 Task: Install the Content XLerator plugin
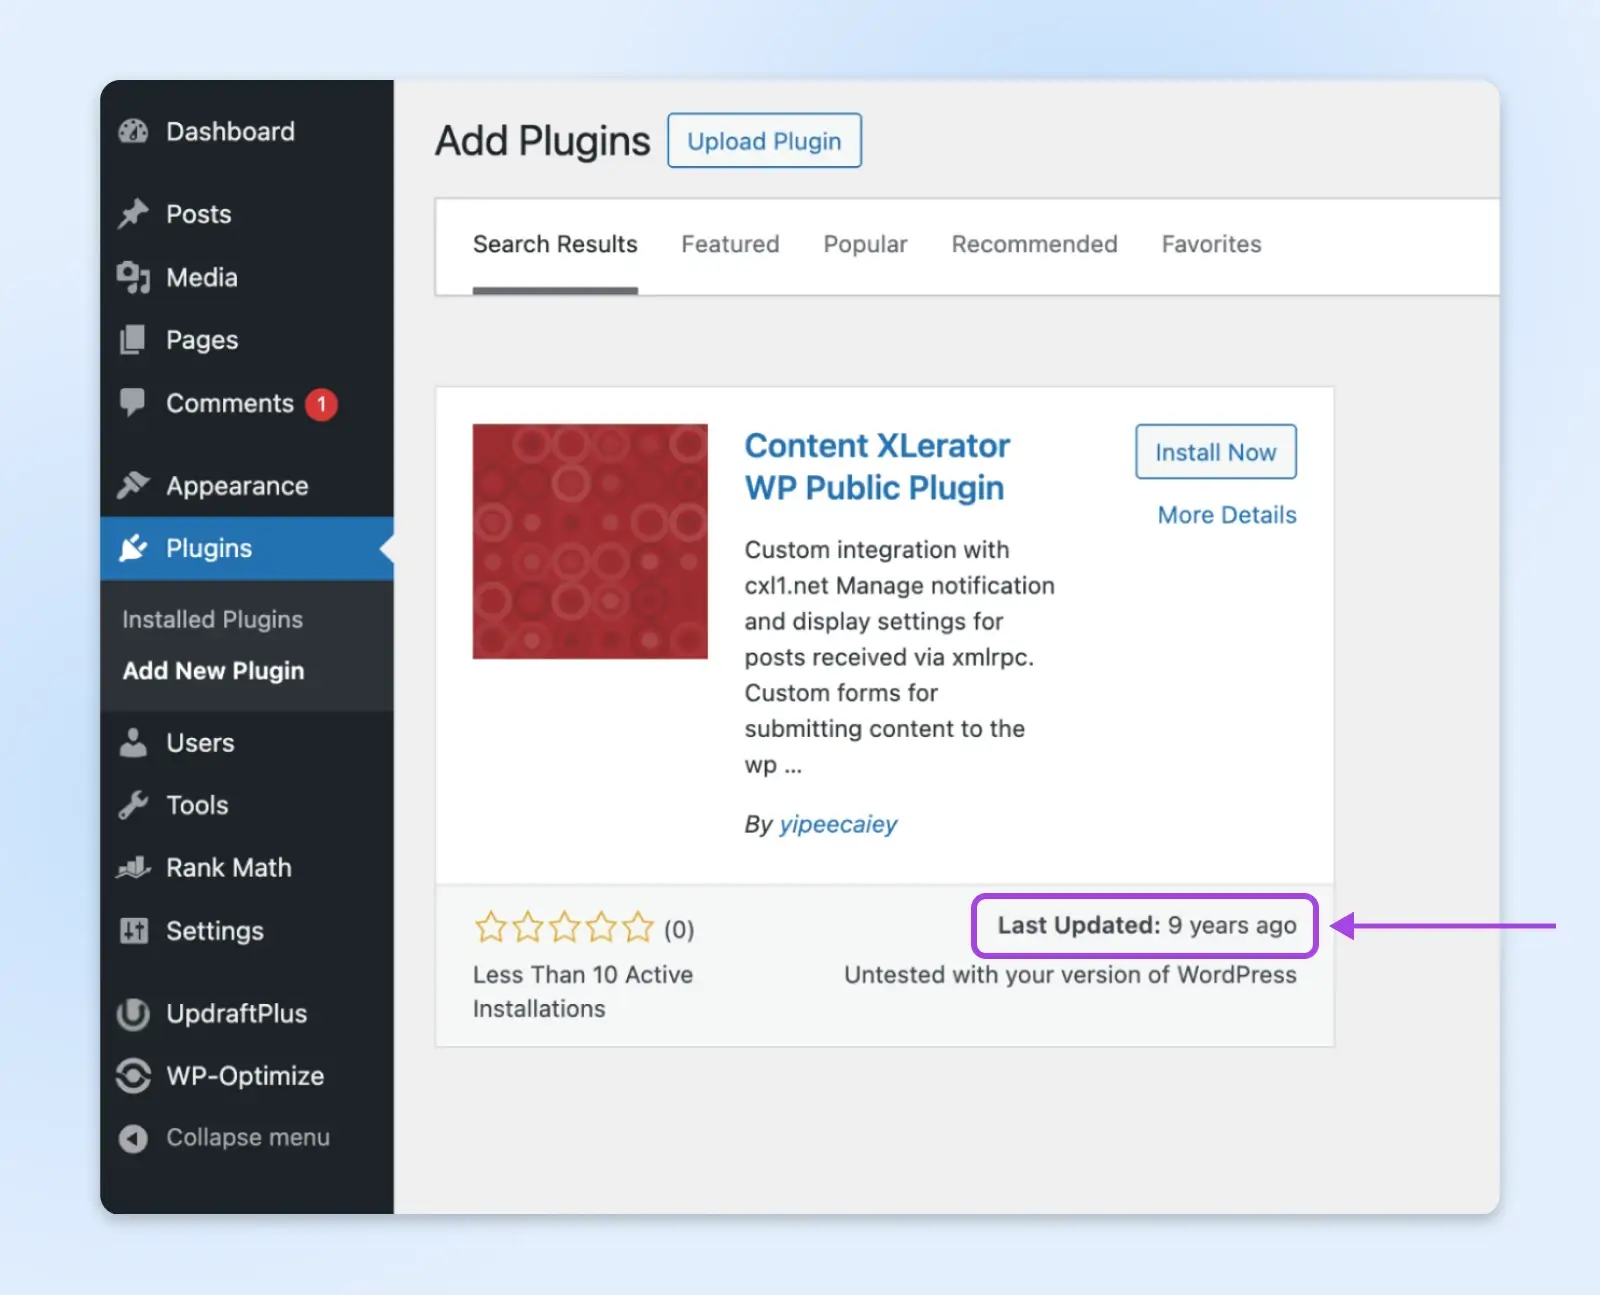pyautogui.click(x=1215, y=452)
